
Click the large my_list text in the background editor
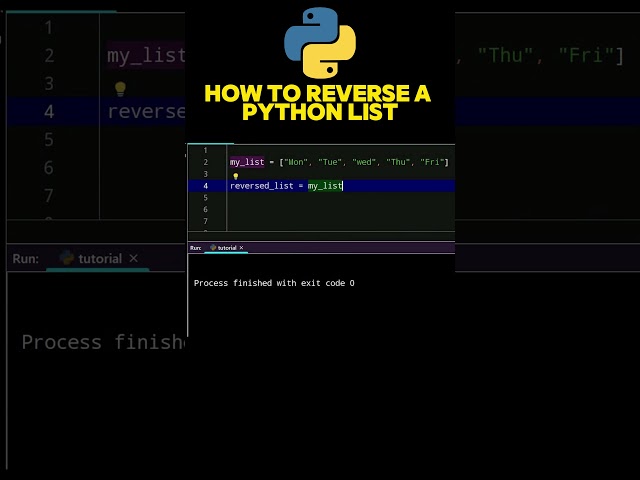(x=146, y=56)
